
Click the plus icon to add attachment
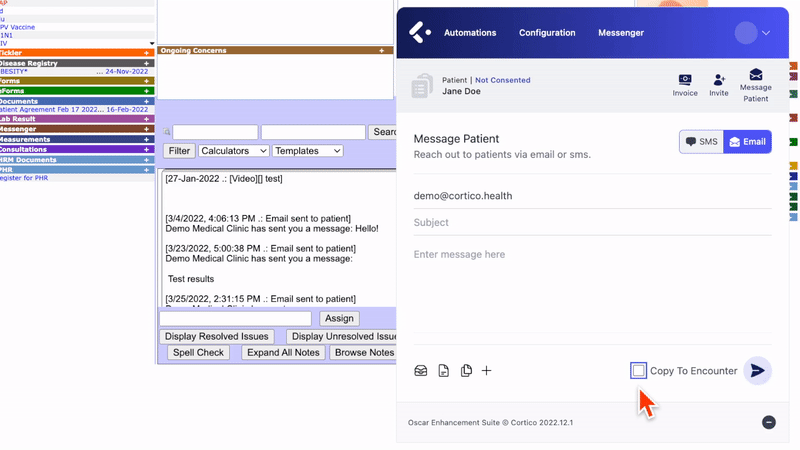(x=487, y=371)
